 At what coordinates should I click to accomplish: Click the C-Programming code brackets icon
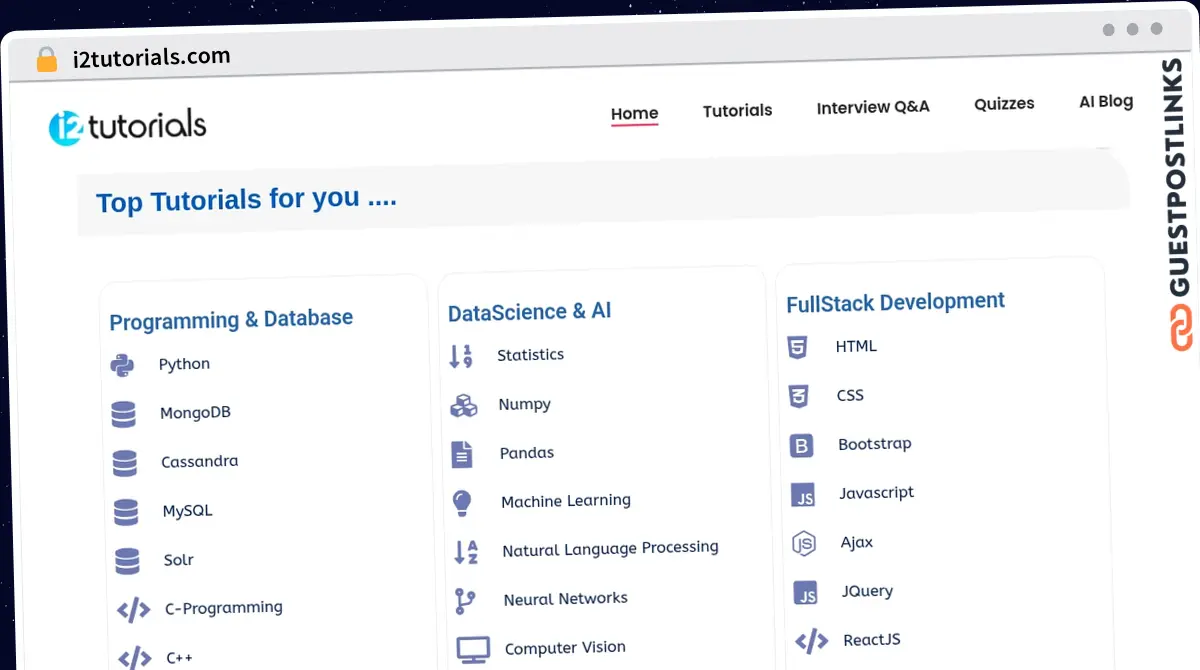(131, 609)
